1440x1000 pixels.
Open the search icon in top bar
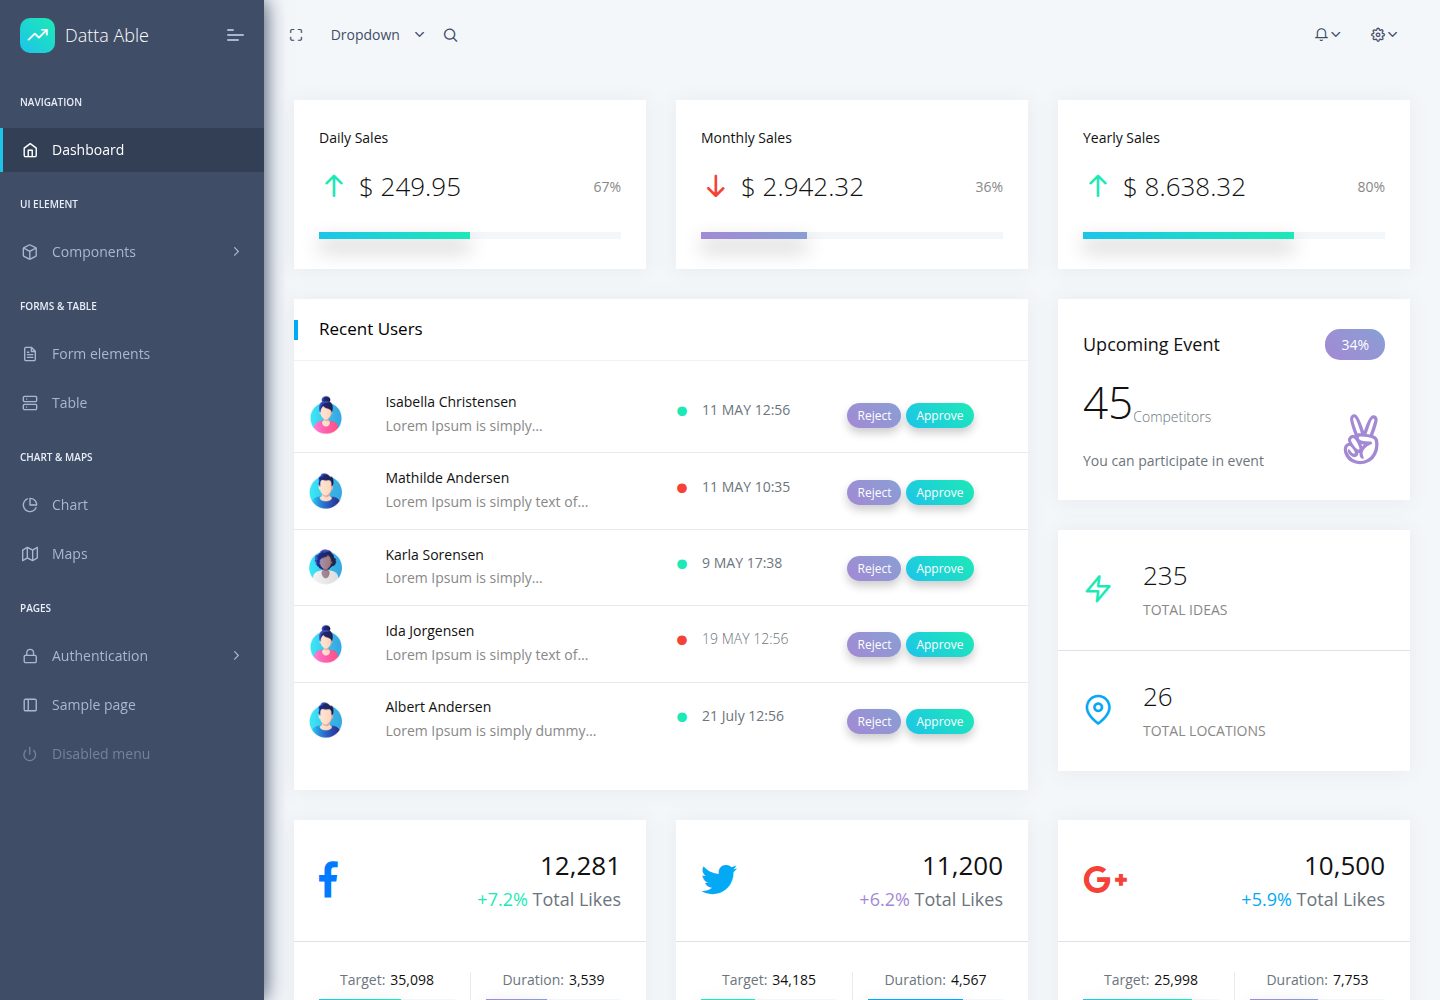coord(451,35)
